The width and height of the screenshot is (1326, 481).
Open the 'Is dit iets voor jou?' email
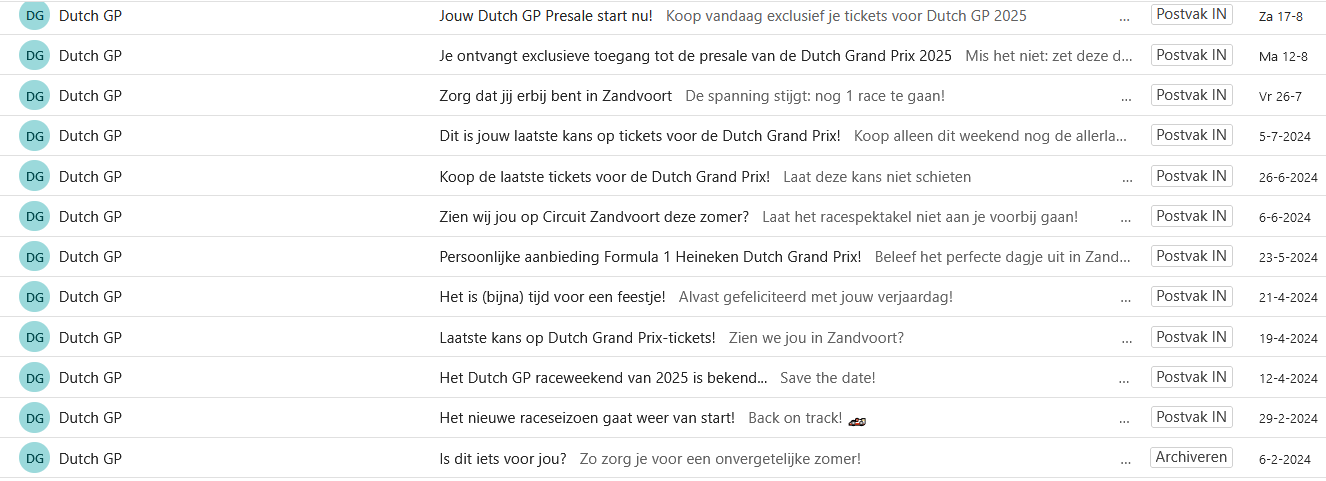pos(503,458)
